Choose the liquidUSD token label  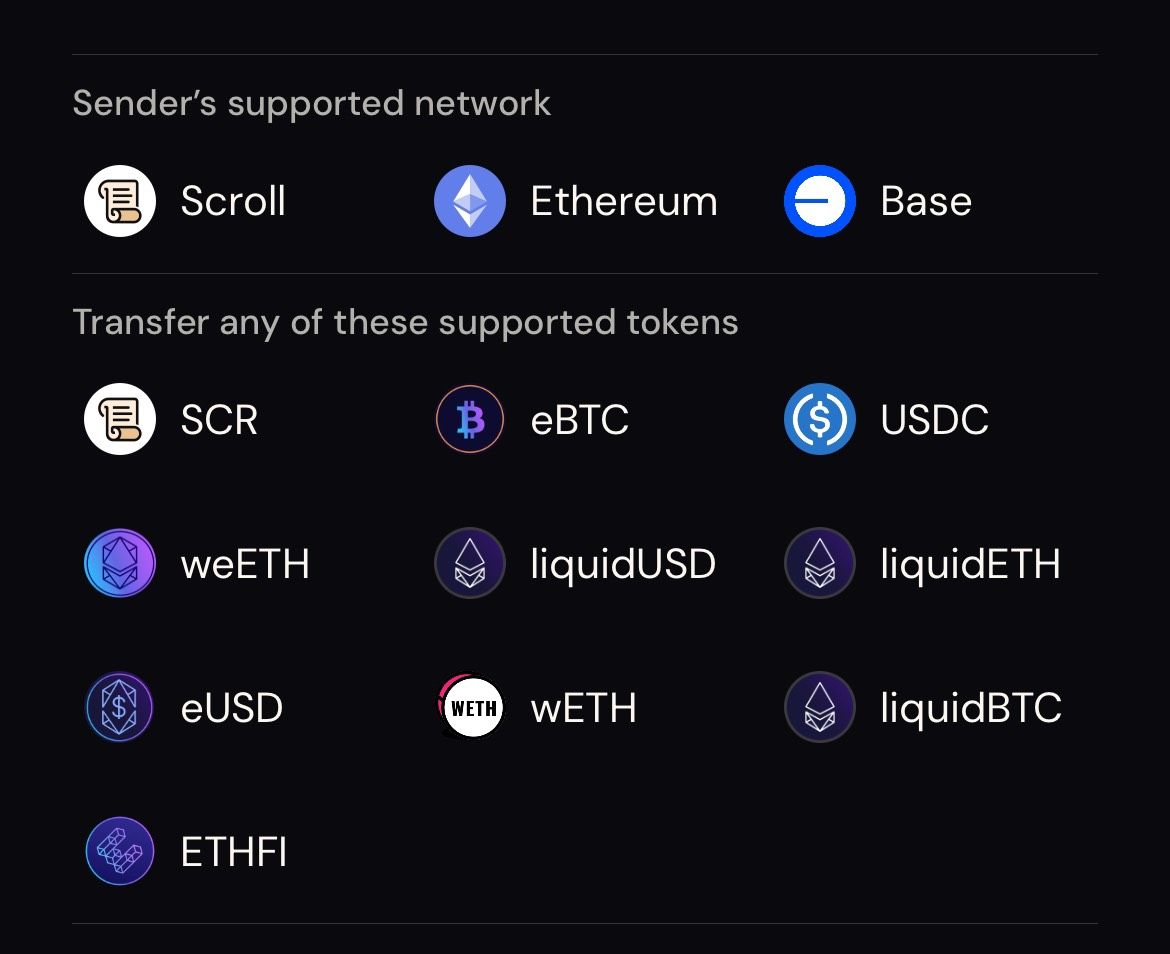coord(623,565)
